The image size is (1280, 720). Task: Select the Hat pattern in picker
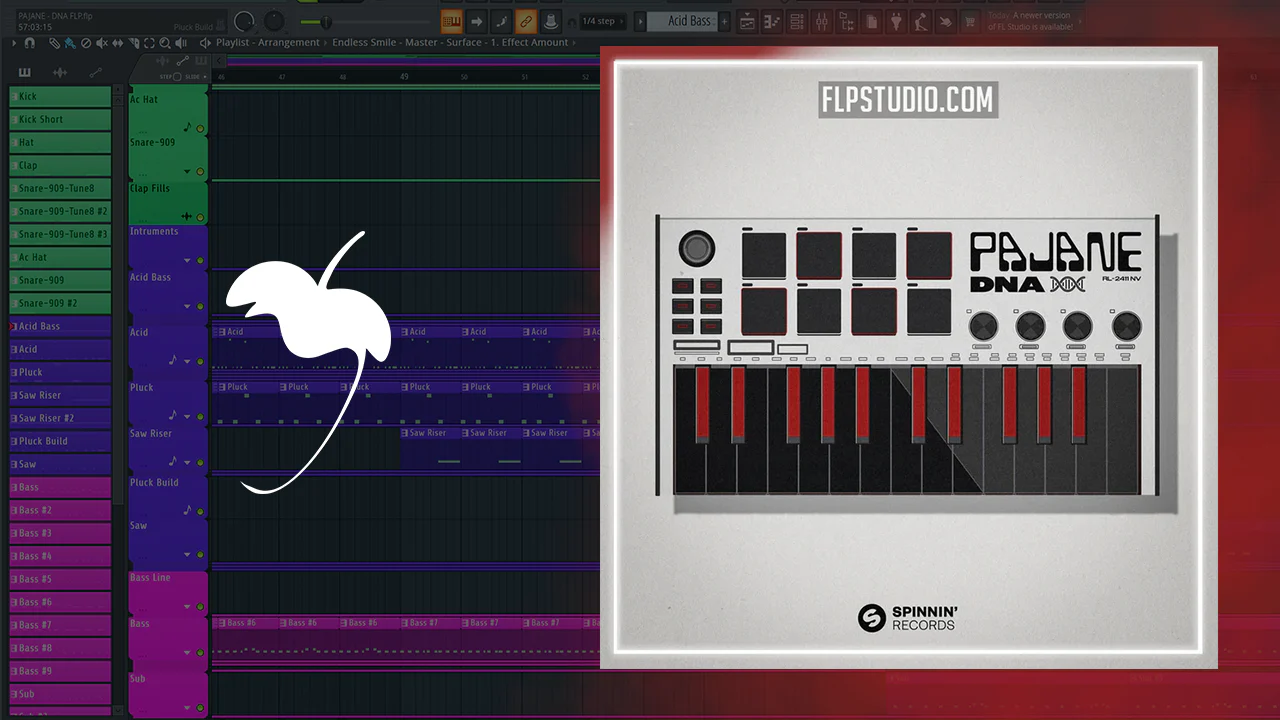coord(60,143)
